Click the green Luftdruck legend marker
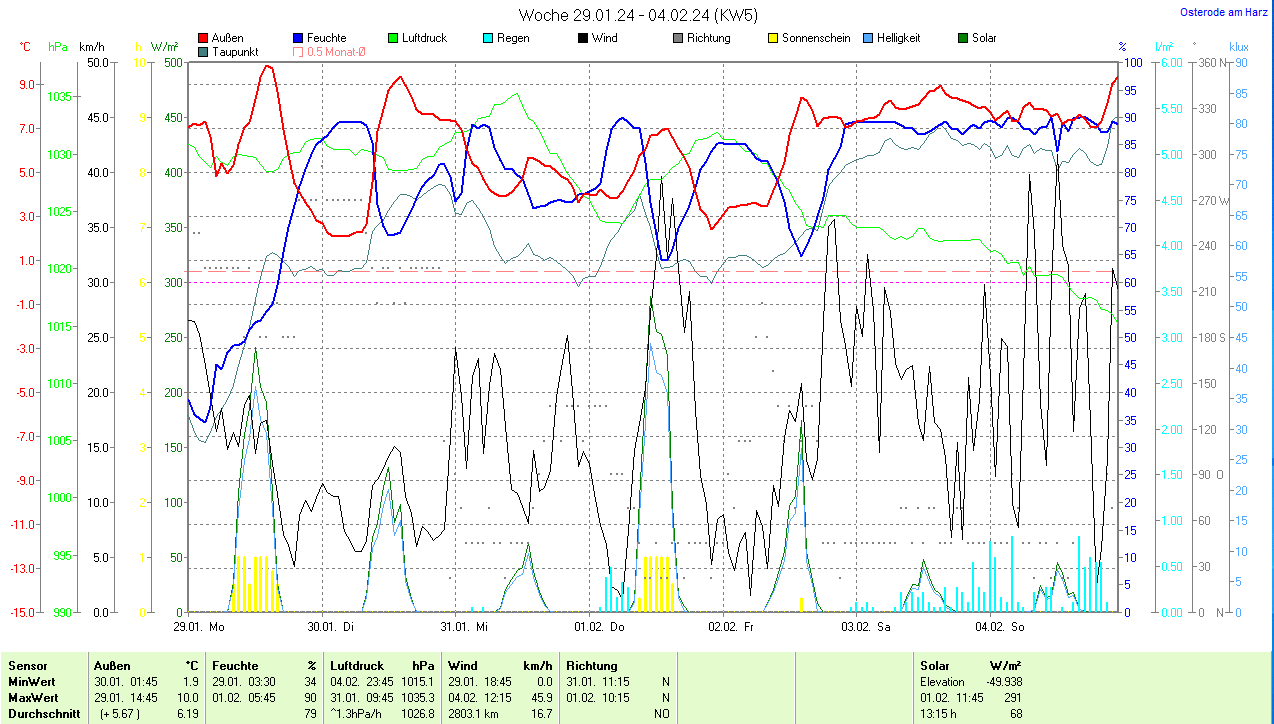 click(394, 38)
